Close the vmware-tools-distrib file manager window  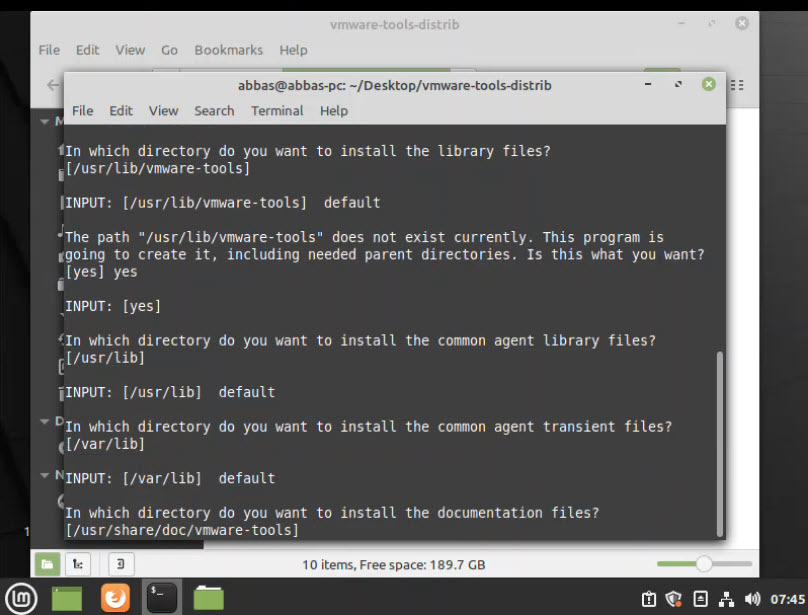coord(742,23)
